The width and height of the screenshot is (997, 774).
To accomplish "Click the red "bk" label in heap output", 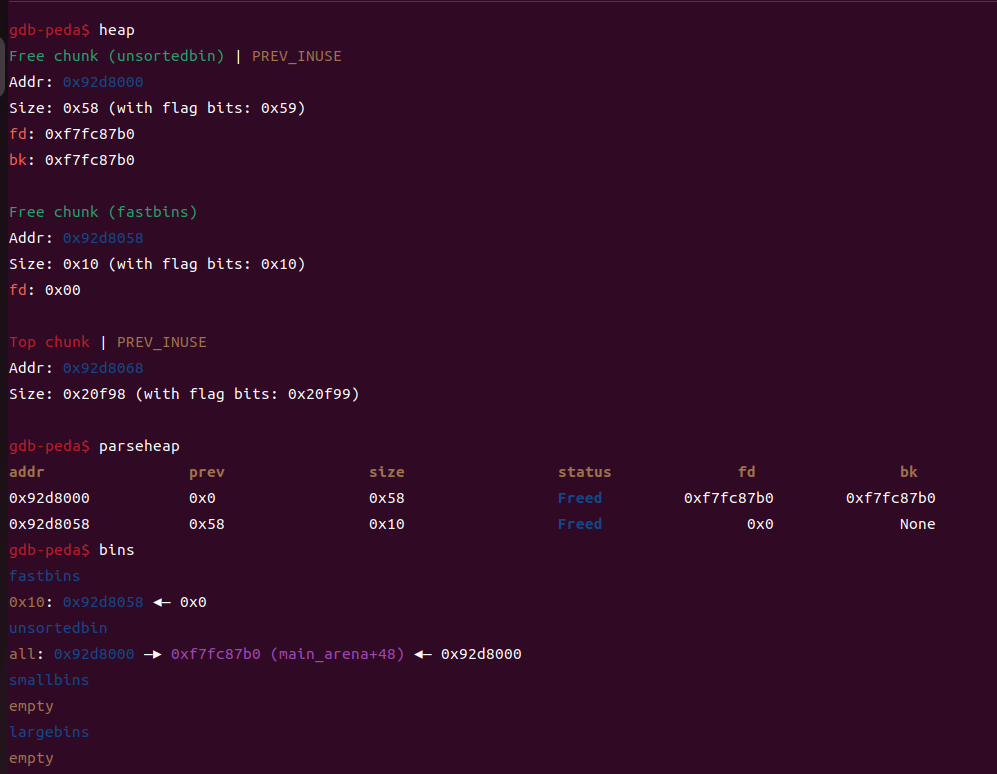I will pyautogui.click(x=18, y=160).
